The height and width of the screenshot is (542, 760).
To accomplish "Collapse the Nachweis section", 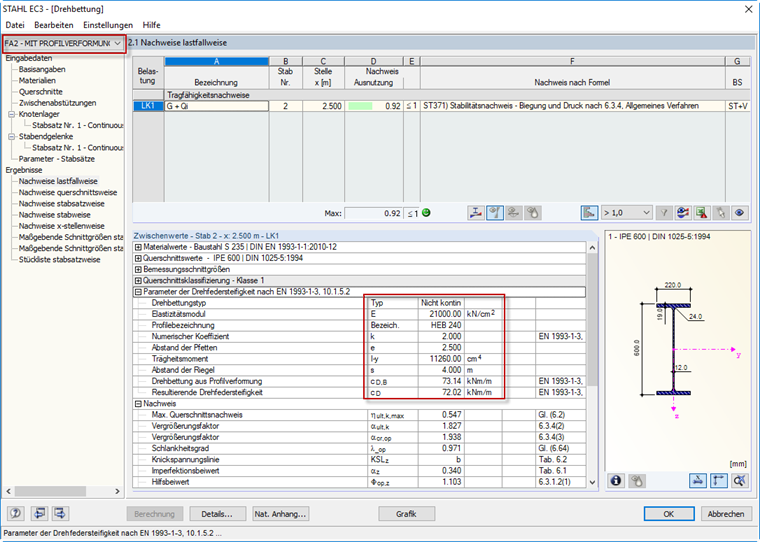I will [x=138, y=404].
